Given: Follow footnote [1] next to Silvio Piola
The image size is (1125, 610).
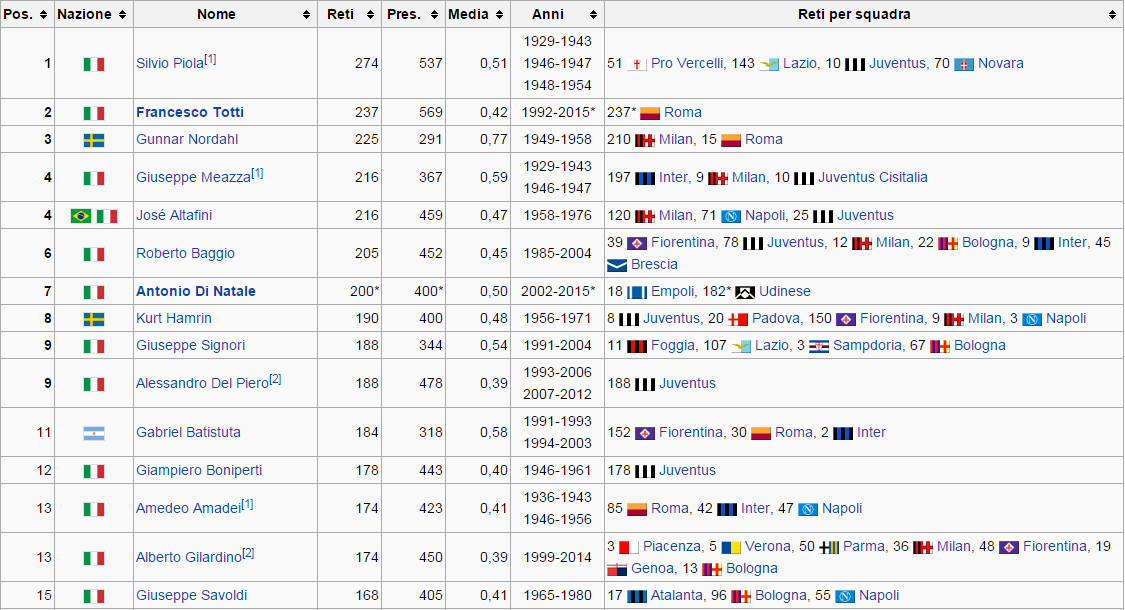Looking at the screenshot, I should click(210, 59).
